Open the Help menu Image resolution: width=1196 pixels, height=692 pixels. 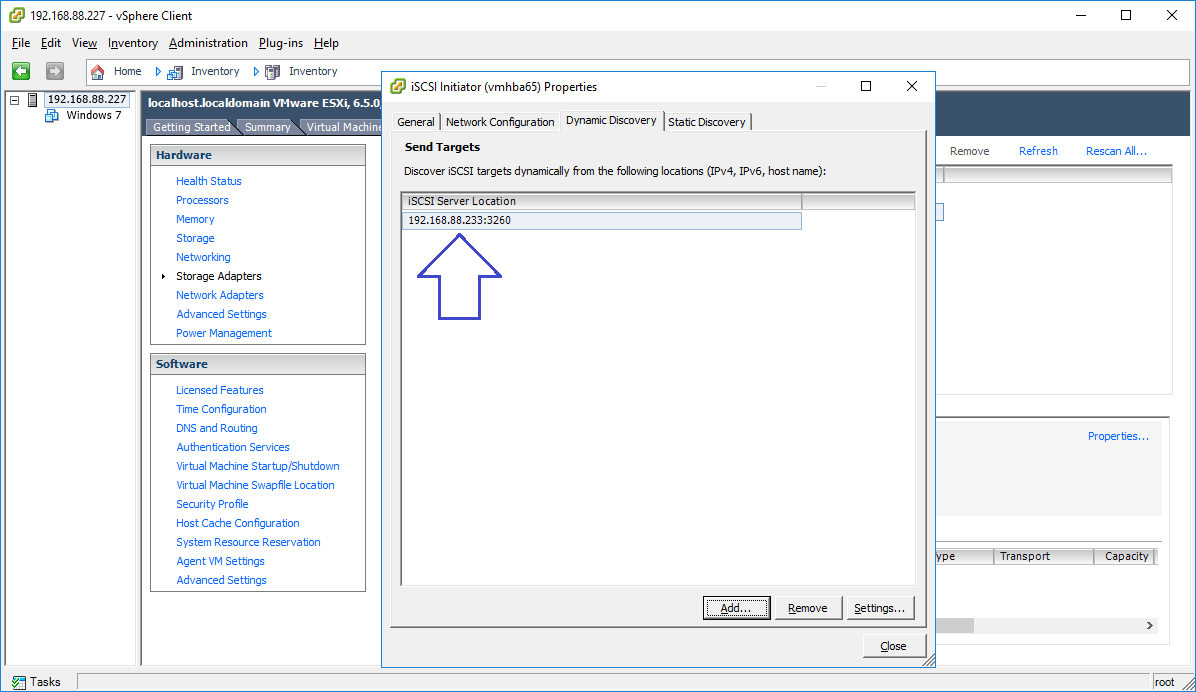coord(326,43)
